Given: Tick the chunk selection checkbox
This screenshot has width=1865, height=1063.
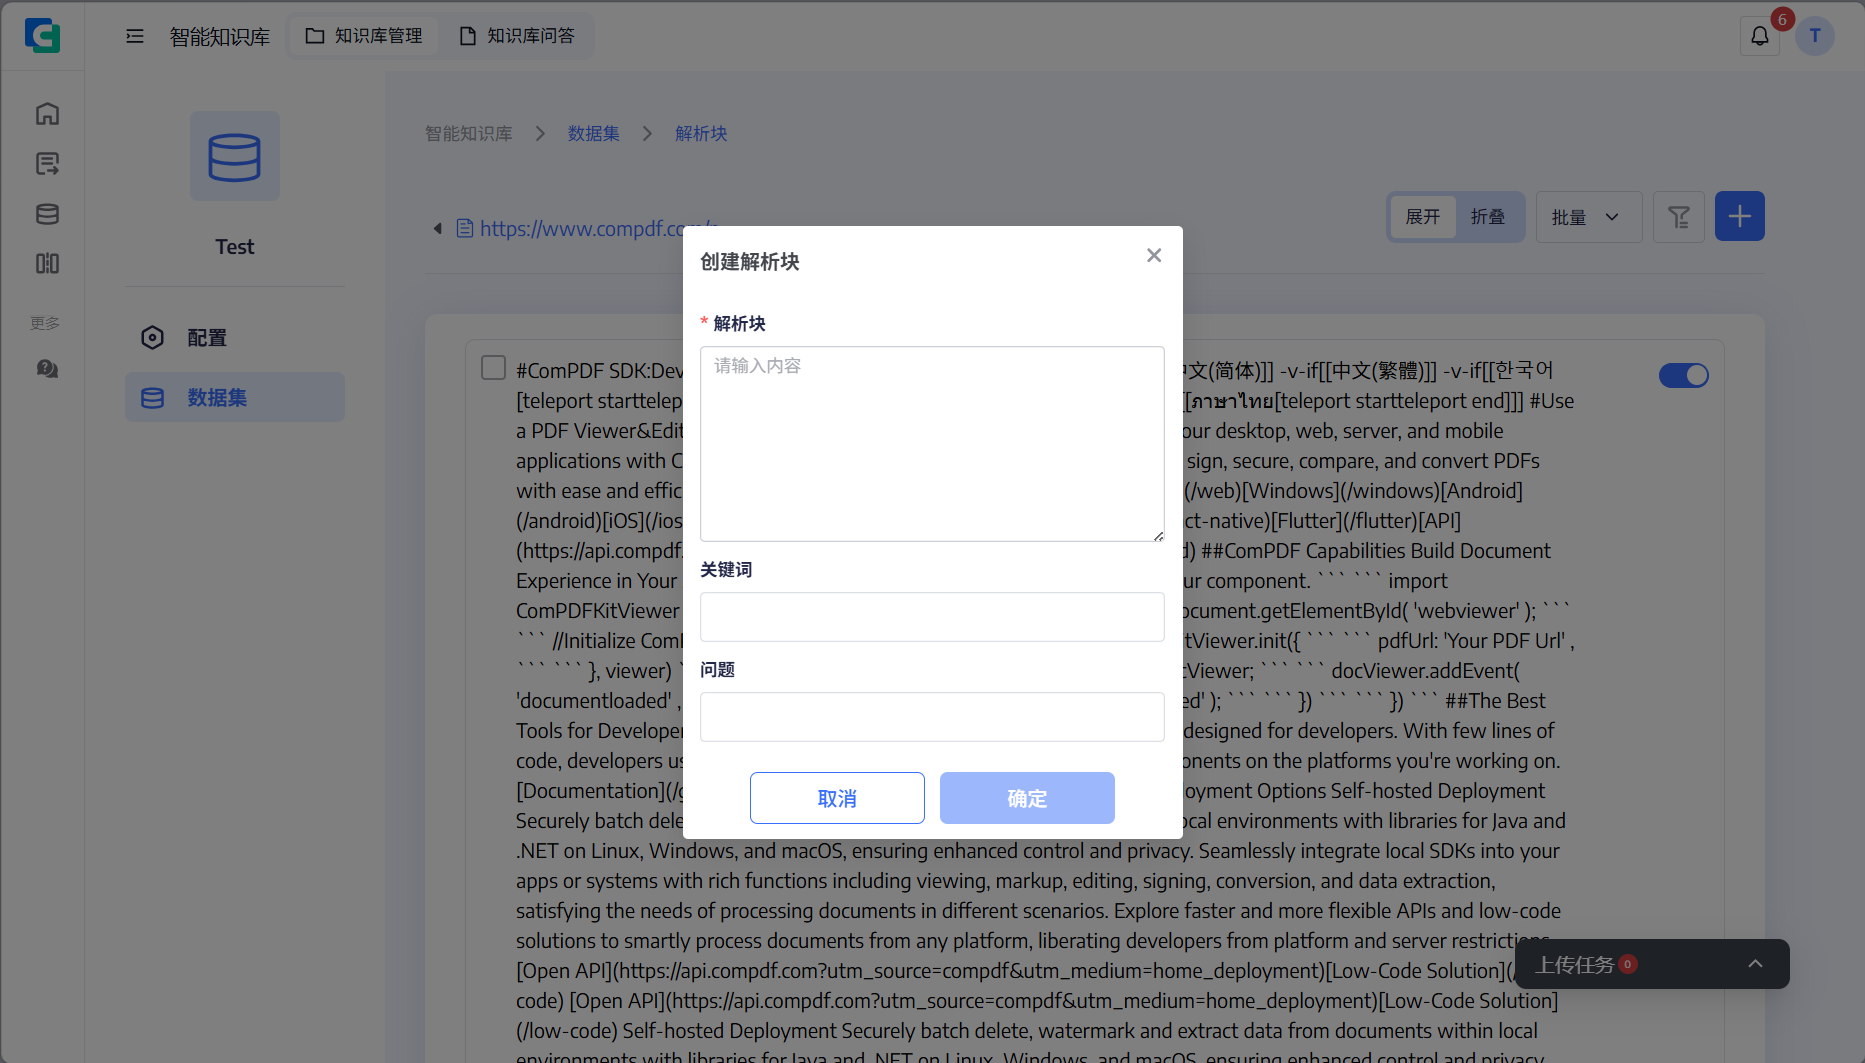Looking at the screenshot, I should tap(493, 368).
